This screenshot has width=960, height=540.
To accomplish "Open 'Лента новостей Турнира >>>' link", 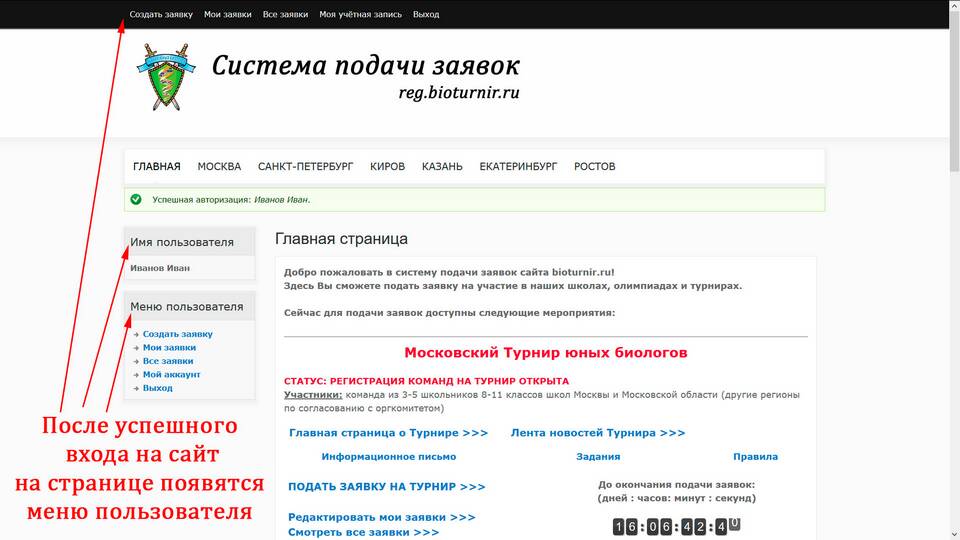I will 598,433.
